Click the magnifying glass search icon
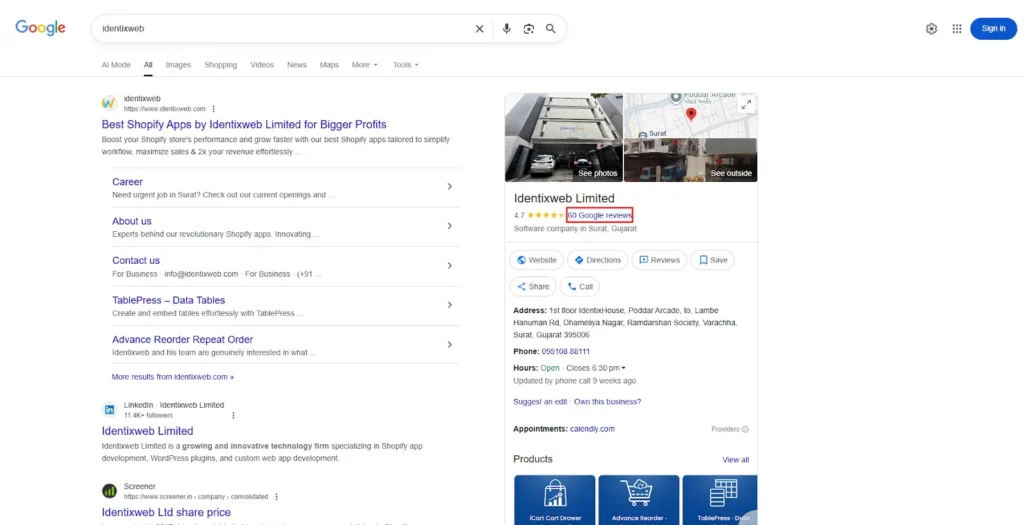1024x525 pixels. click(551, 29)
